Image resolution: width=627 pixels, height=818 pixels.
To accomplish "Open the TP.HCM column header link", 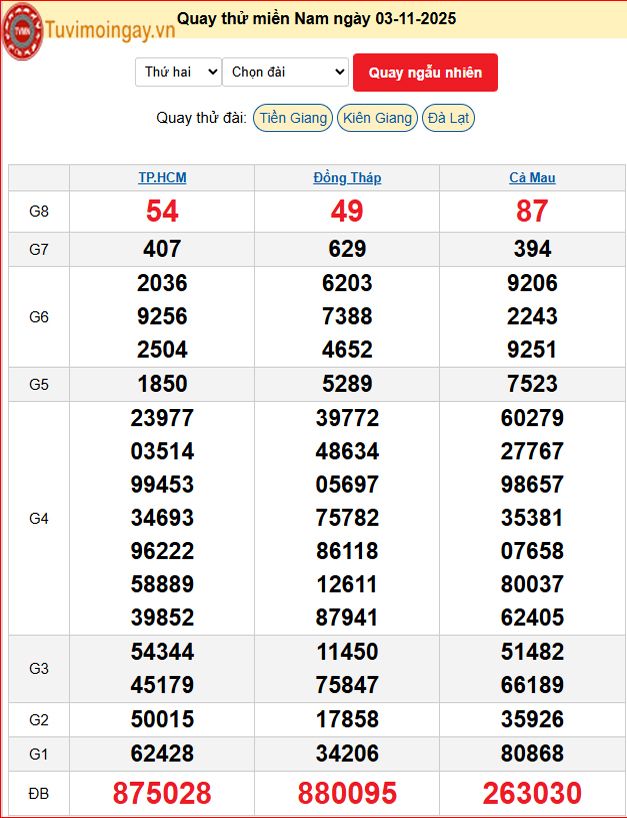I will pyautogui.click(x=162, y=178).
